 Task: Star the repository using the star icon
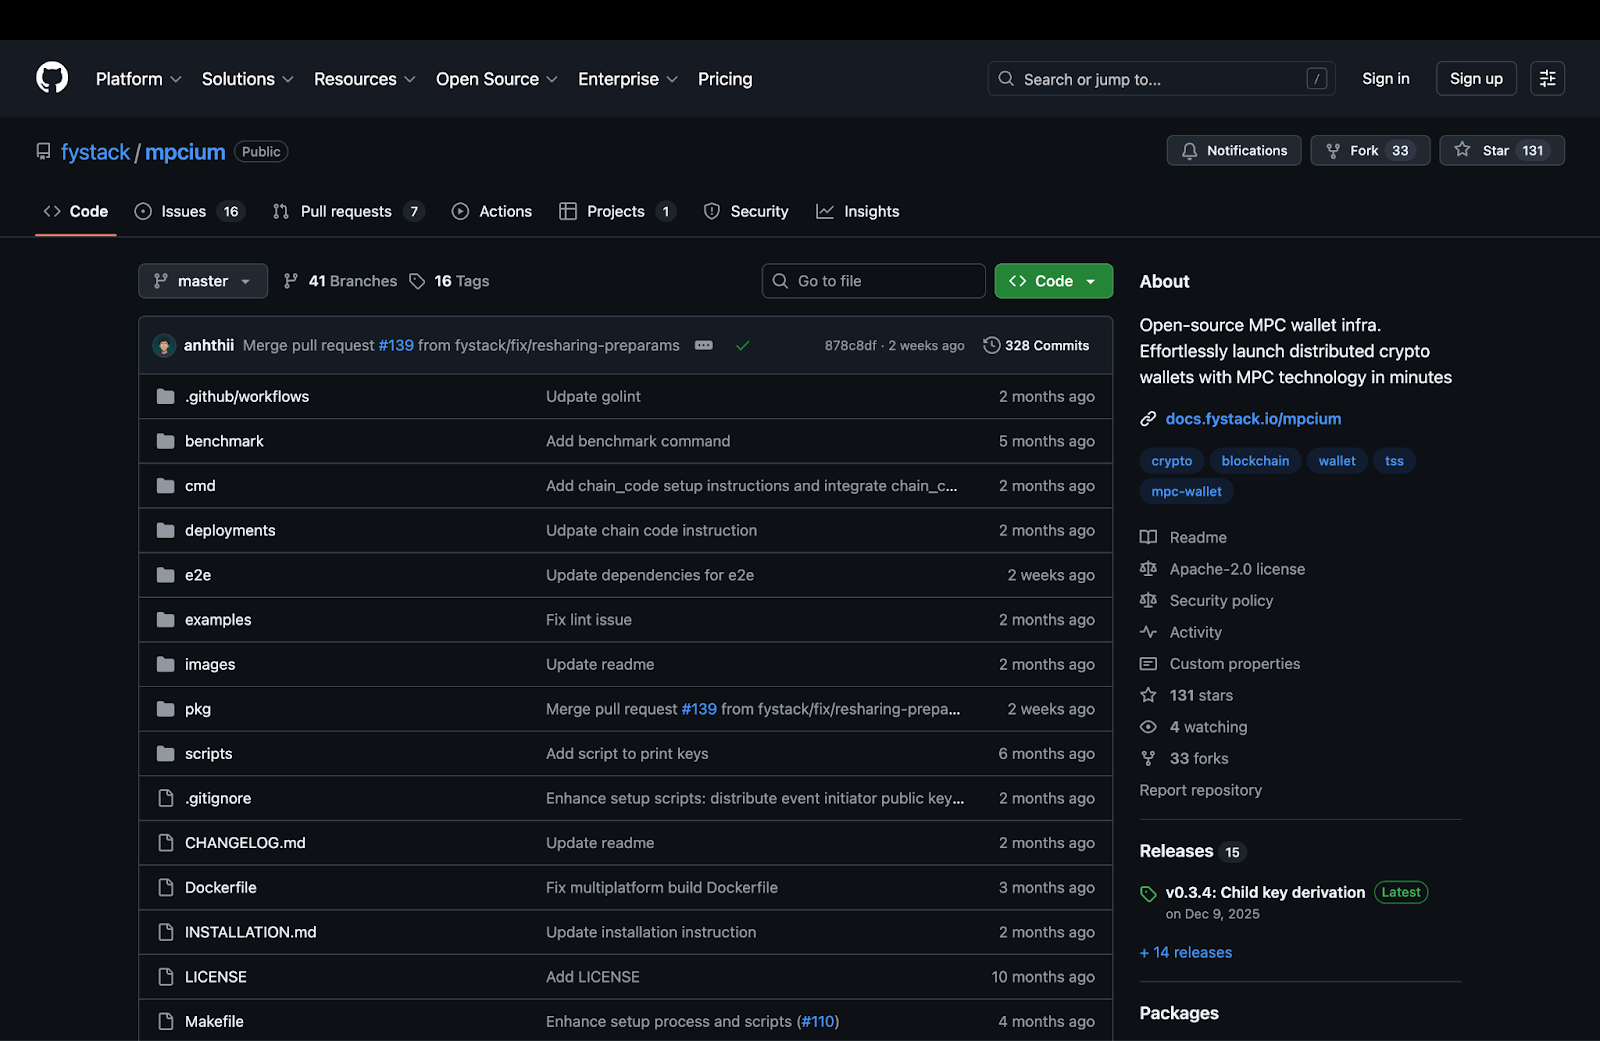click(1463, 150)
